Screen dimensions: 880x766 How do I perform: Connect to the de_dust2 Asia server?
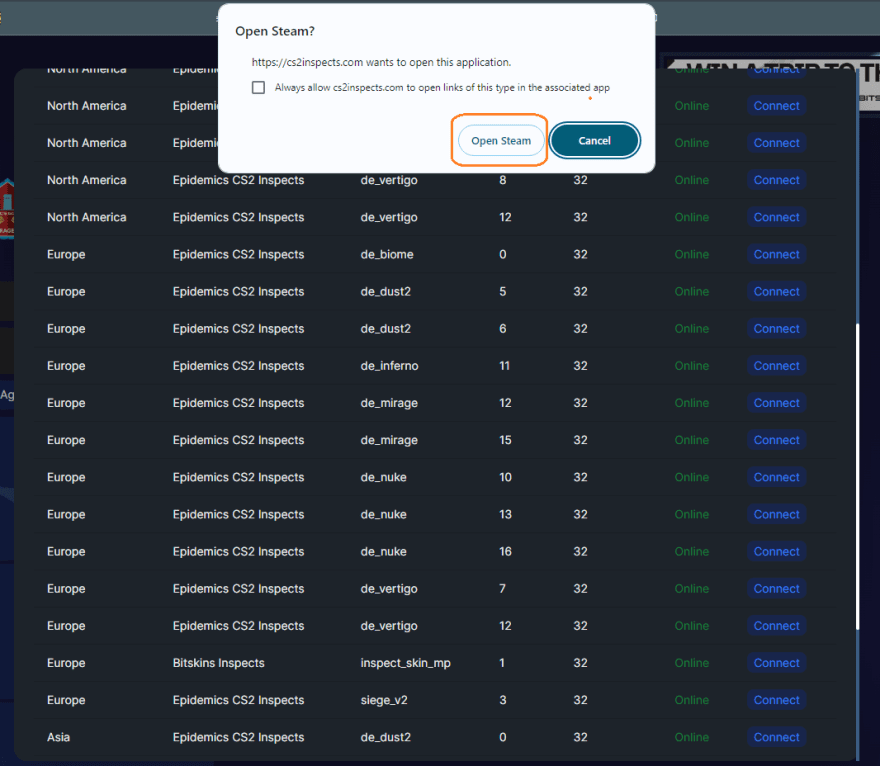tap(776, 737)
